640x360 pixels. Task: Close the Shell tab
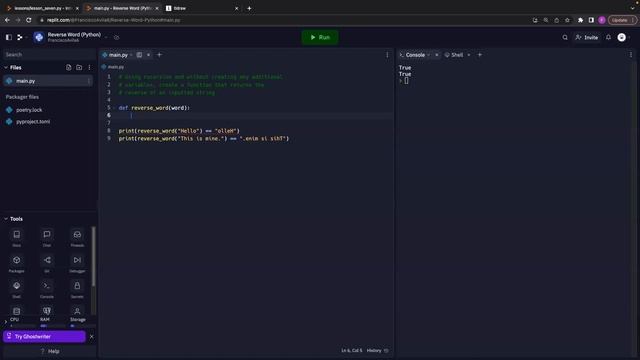pos(469,55)
